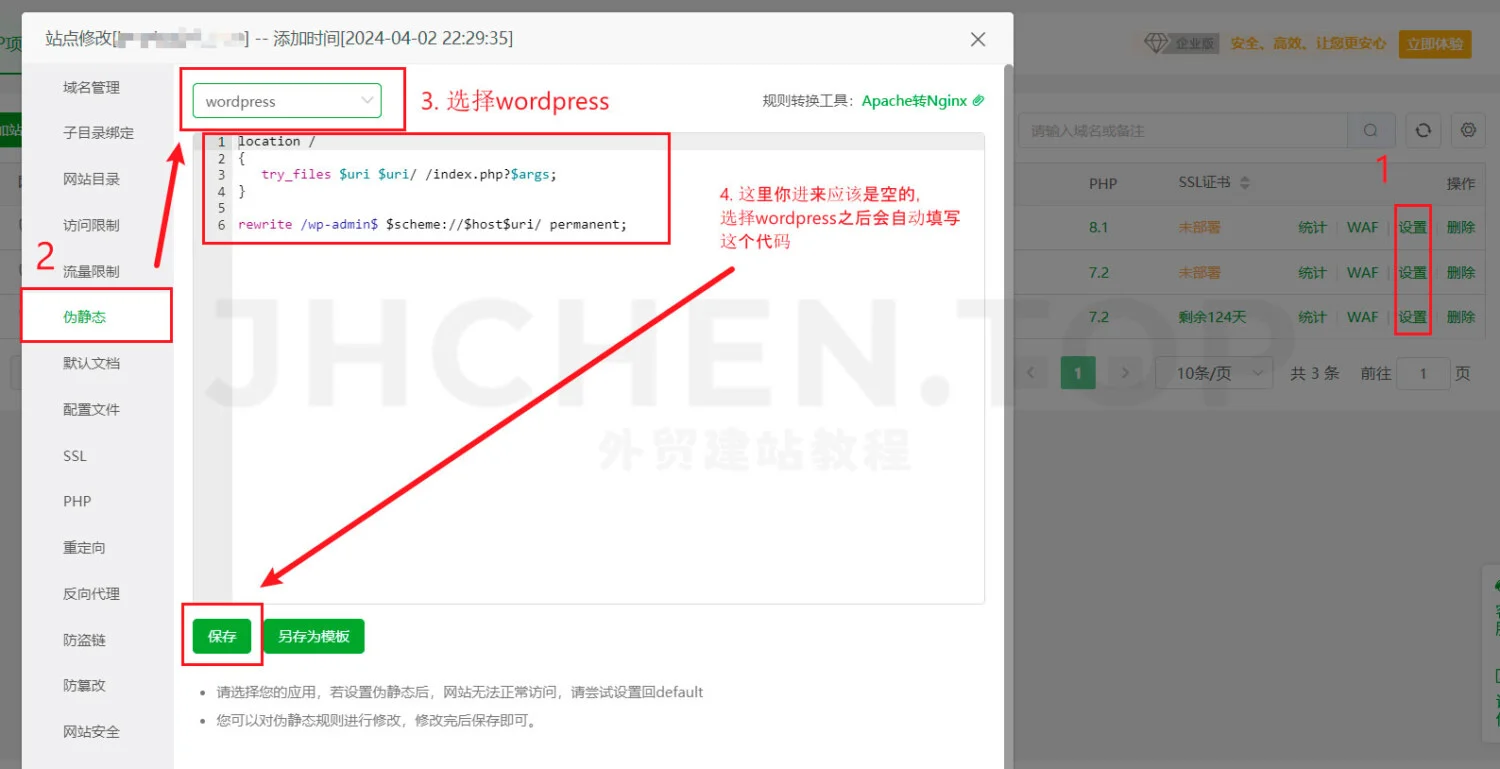Open WAF in the 剩余124天 row
Viewport: 1500px width, 769px height.
pyautogui.click(x=1362, y=317)
